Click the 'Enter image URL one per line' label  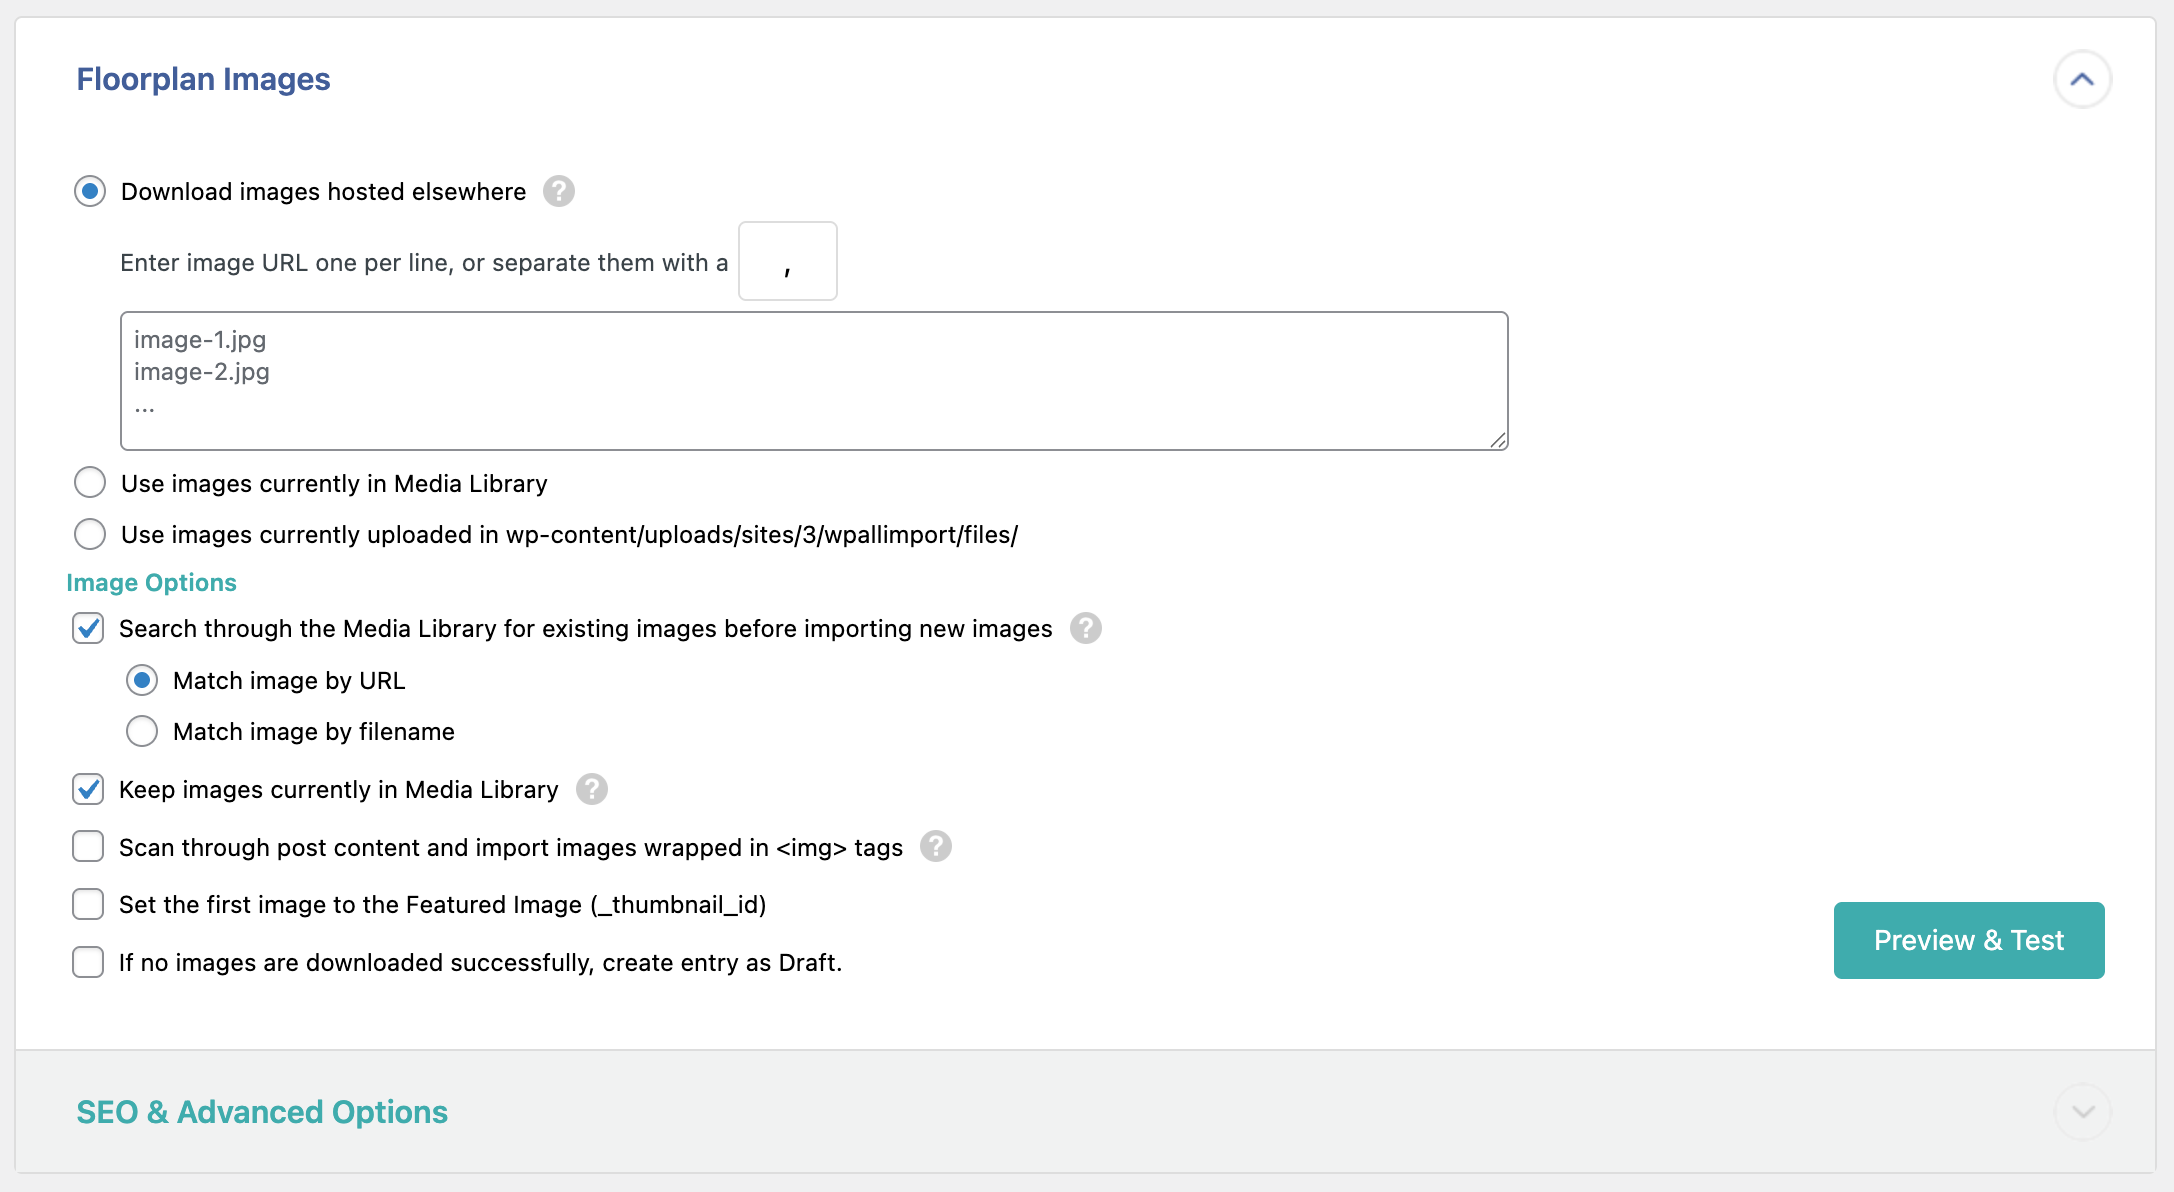point(424,263)
